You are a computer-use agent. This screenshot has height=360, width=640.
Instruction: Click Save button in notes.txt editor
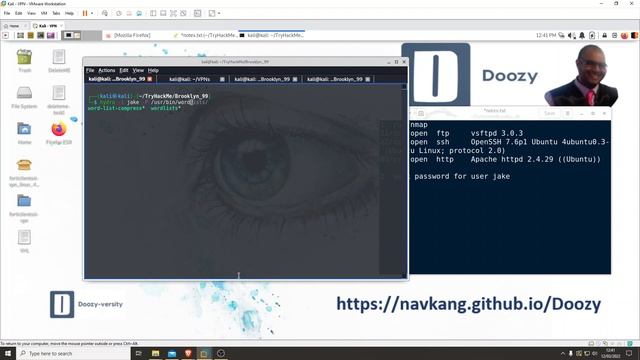click(549, 113)
